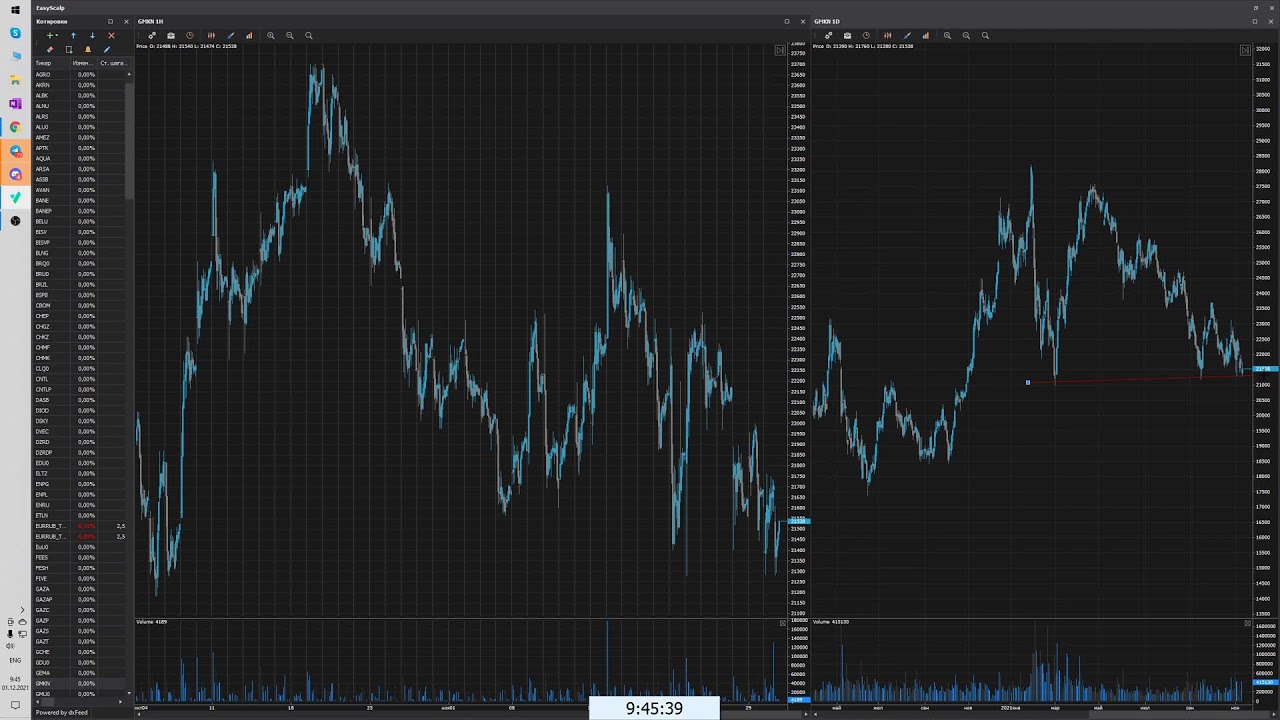Open the dropdown arrow beside the green plus
The image size is (1280, 720).
pos(56,36)
